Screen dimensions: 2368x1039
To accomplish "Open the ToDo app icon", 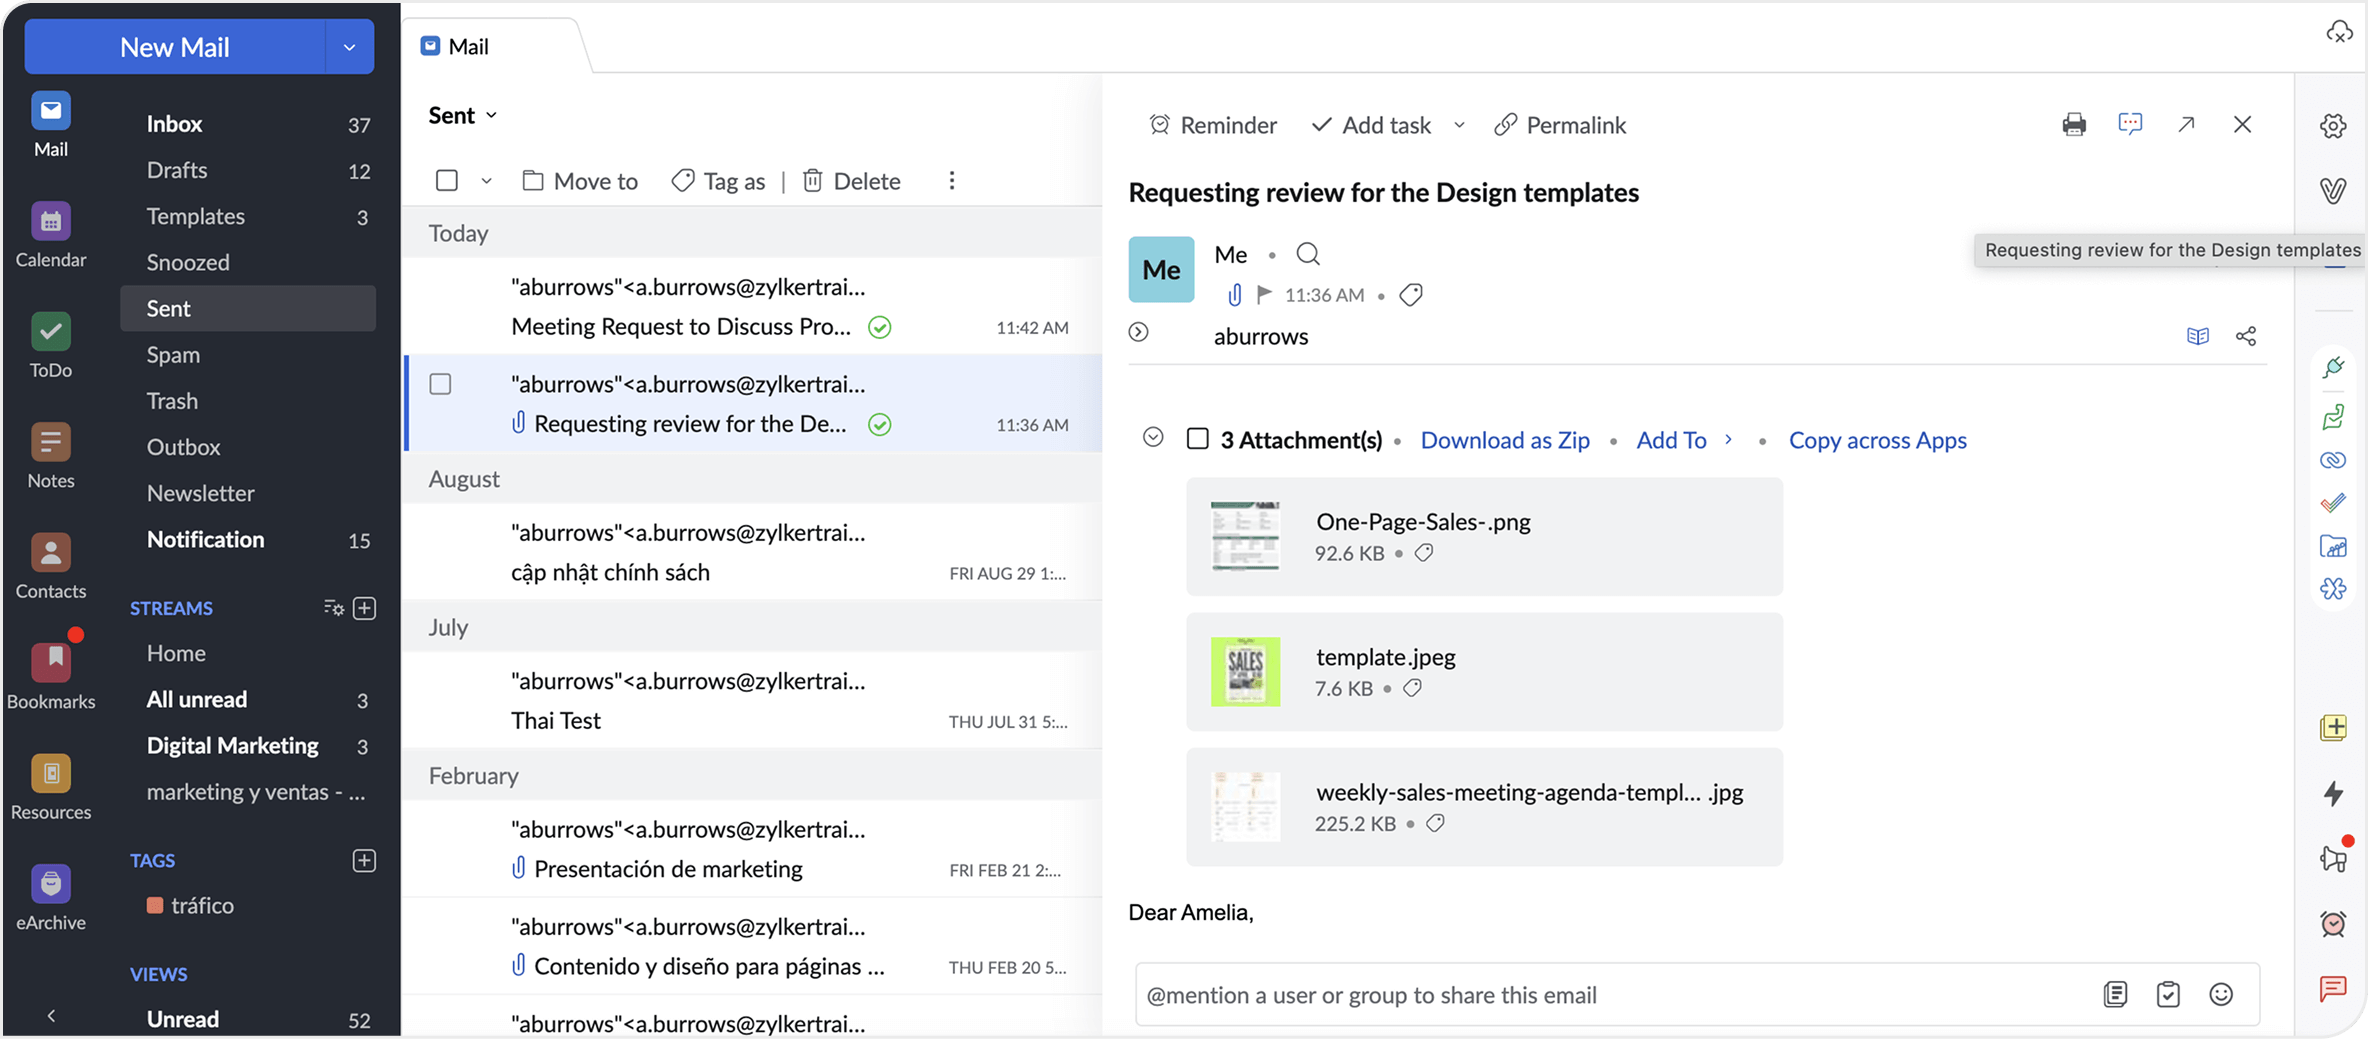I will 50,333.
